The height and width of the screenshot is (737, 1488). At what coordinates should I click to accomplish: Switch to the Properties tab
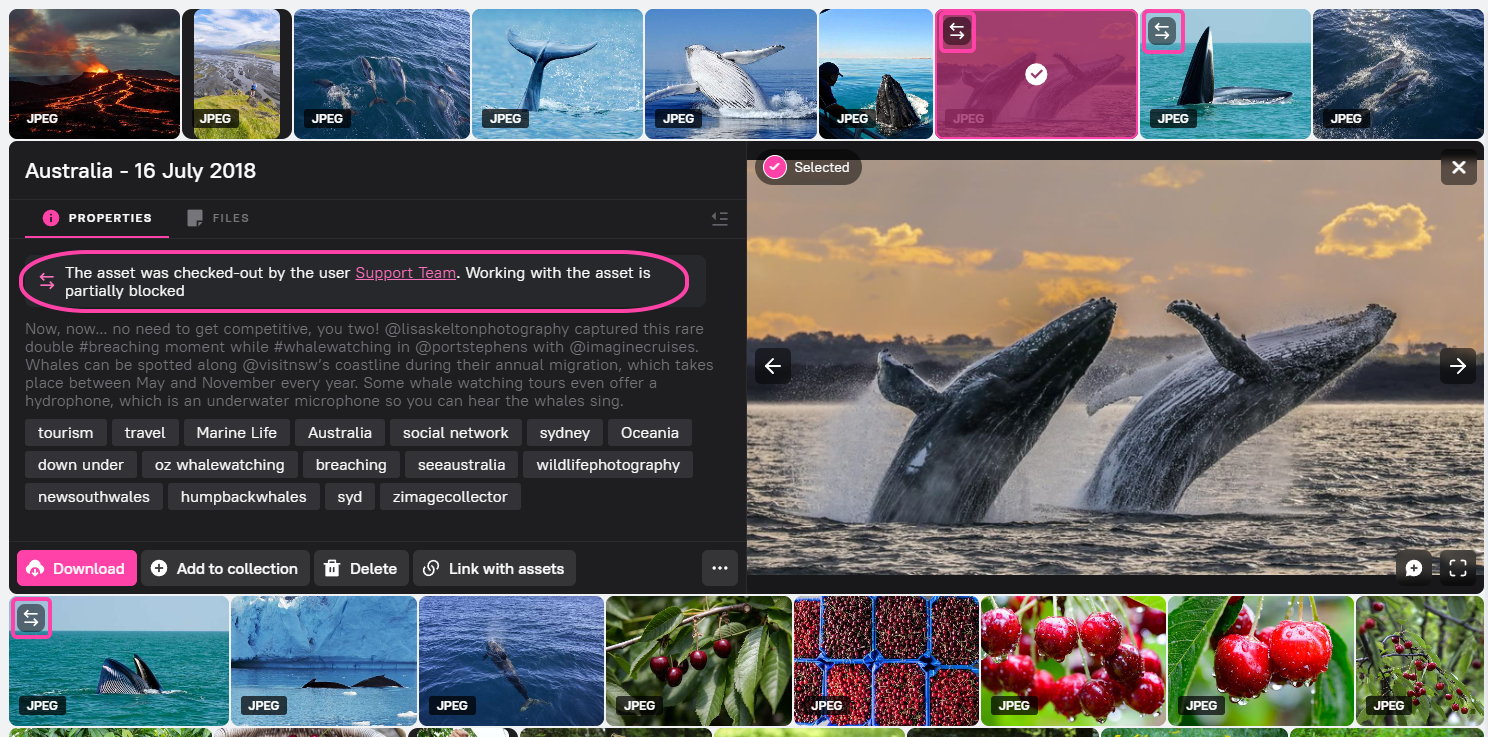pos(98,218)
